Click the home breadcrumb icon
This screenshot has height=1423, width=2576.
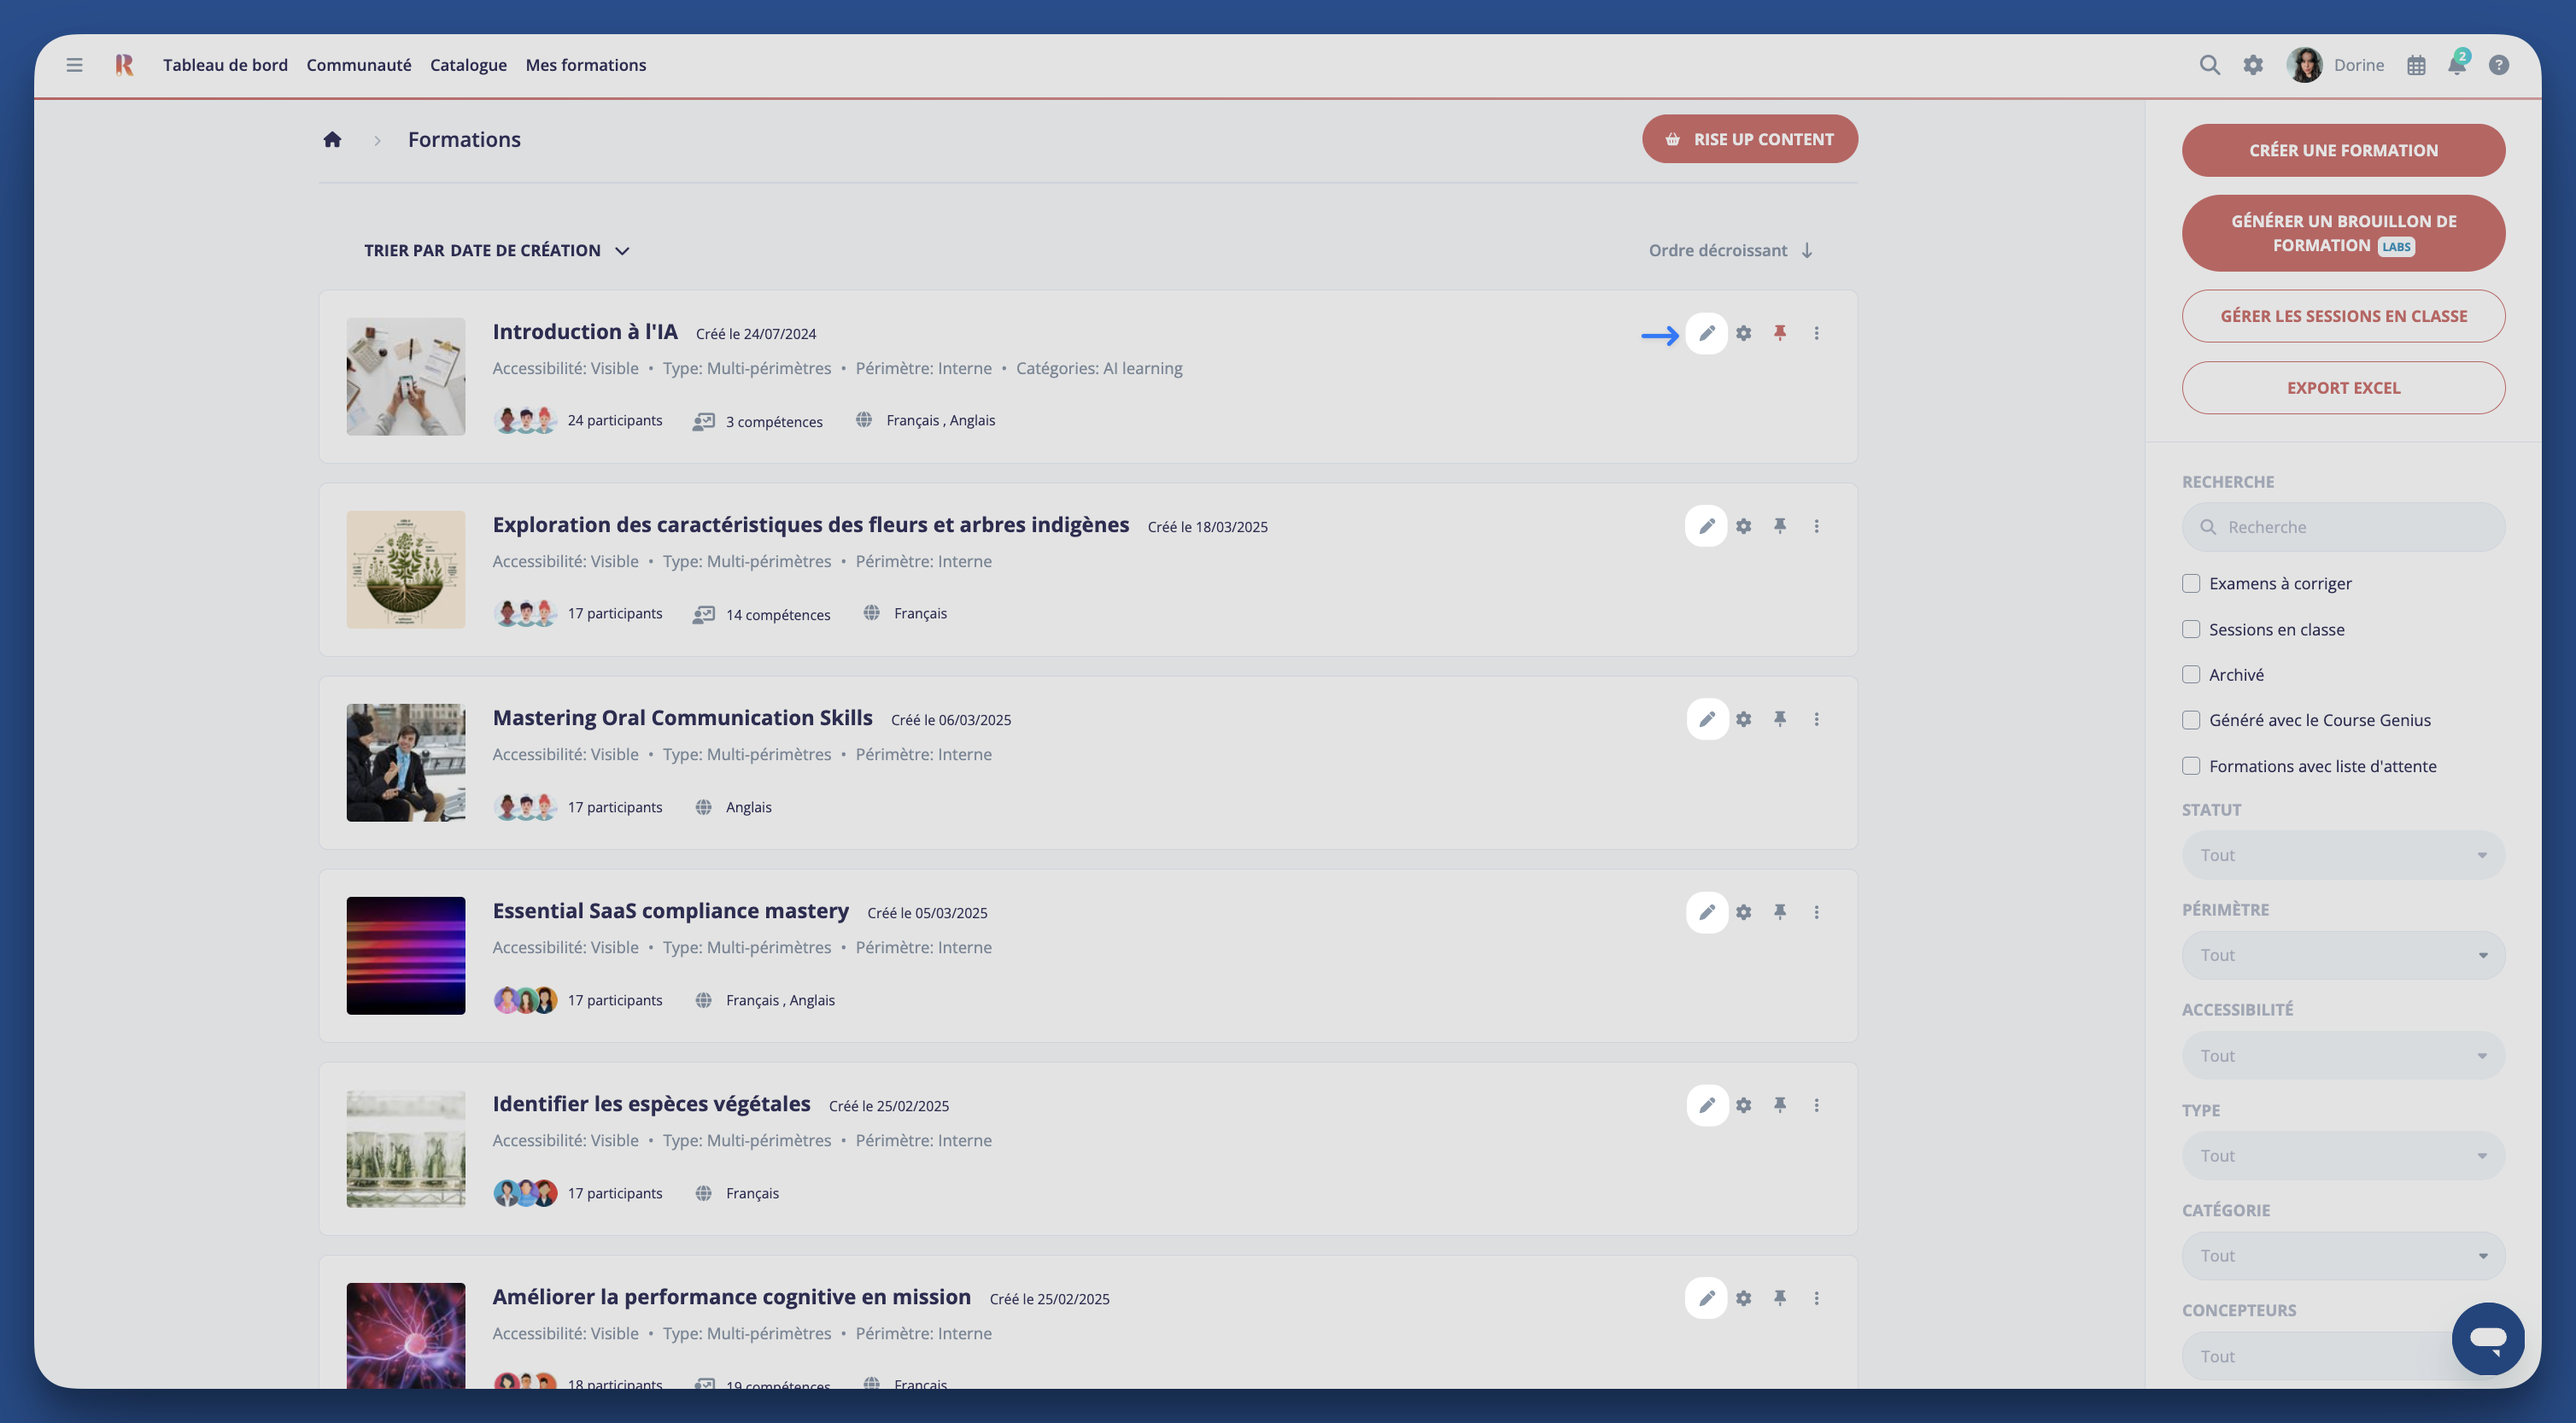332,140
